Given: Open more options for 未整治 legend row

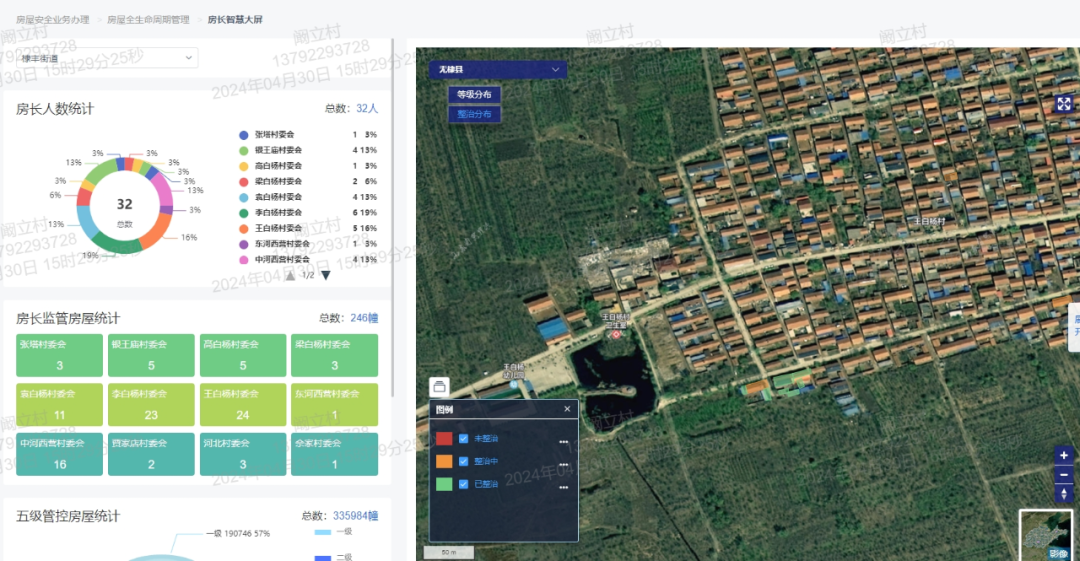Looking at the screenshot, I should coord(563,441).
